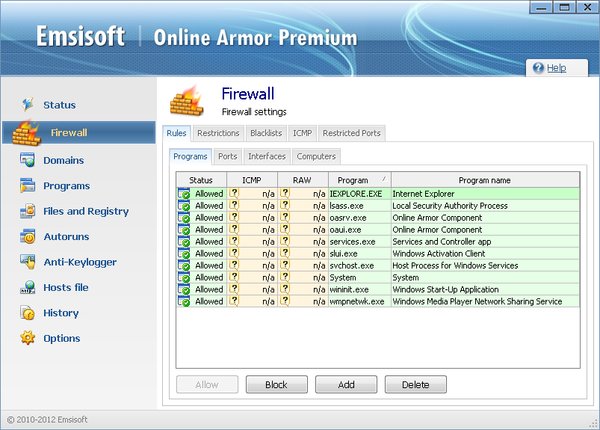Click RAW question mark icon for wmpnetwk.exe

[x=285, y=301]
